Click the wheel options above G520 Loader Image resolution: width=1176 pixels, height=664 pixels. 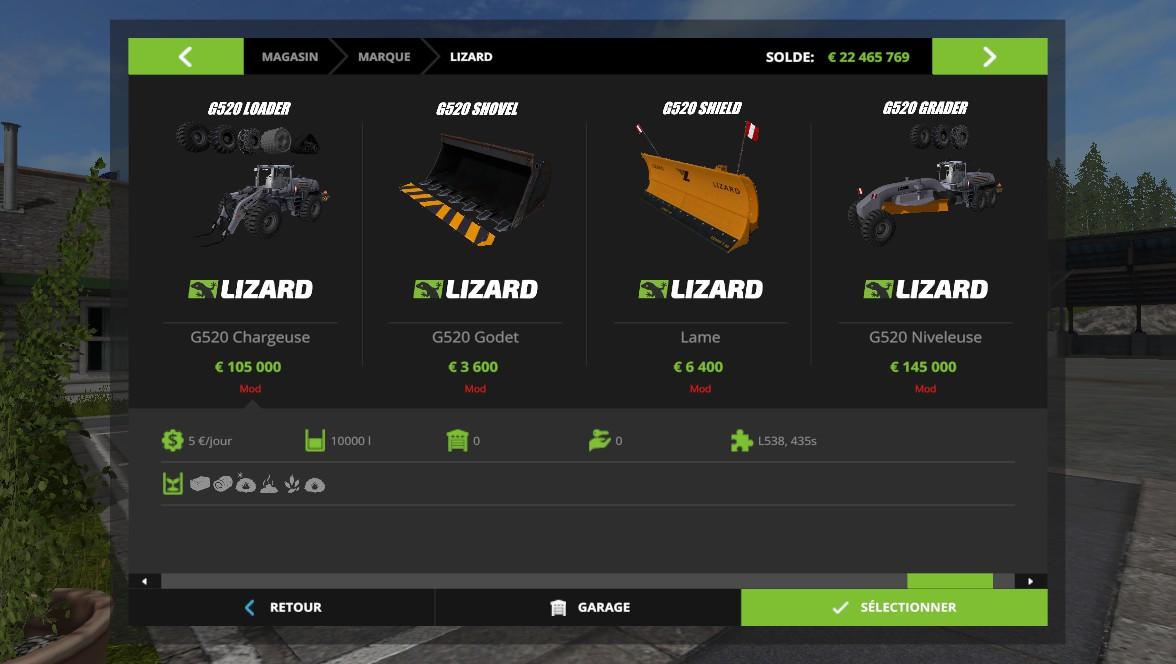pos(248,140)
